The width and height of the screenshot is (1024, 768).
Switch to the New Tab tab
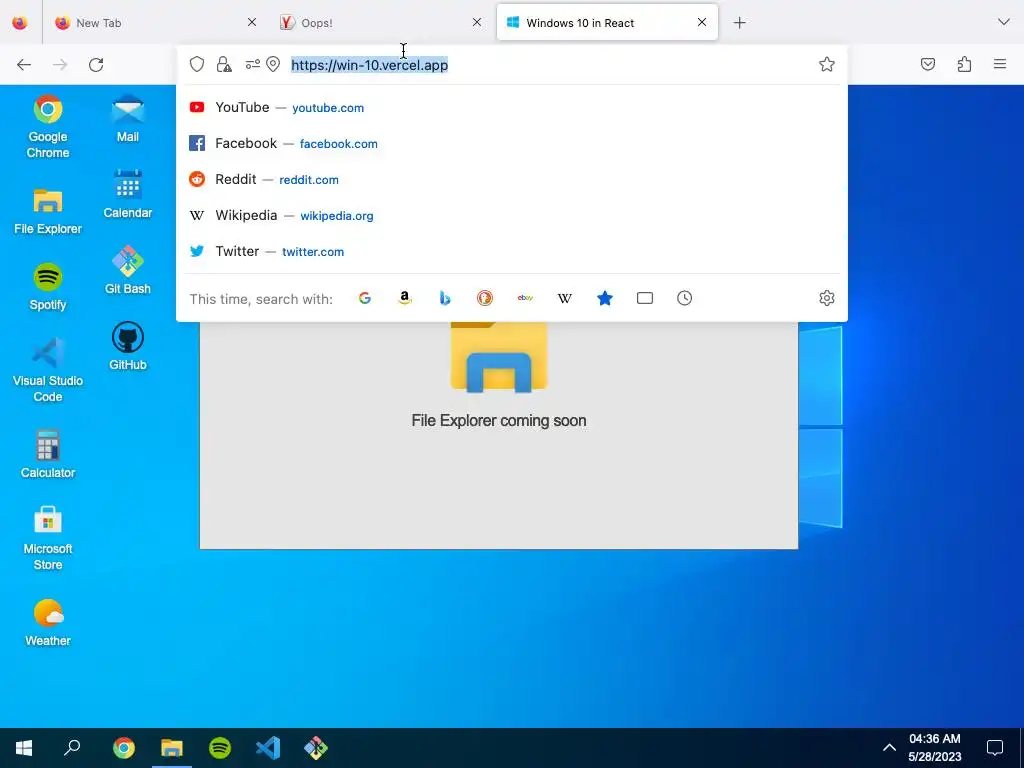[157, 23]
